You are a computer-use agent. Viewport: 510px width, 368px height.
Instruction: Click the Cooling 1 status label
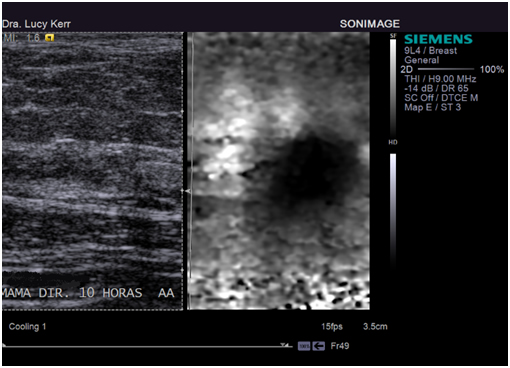point(27,327)
